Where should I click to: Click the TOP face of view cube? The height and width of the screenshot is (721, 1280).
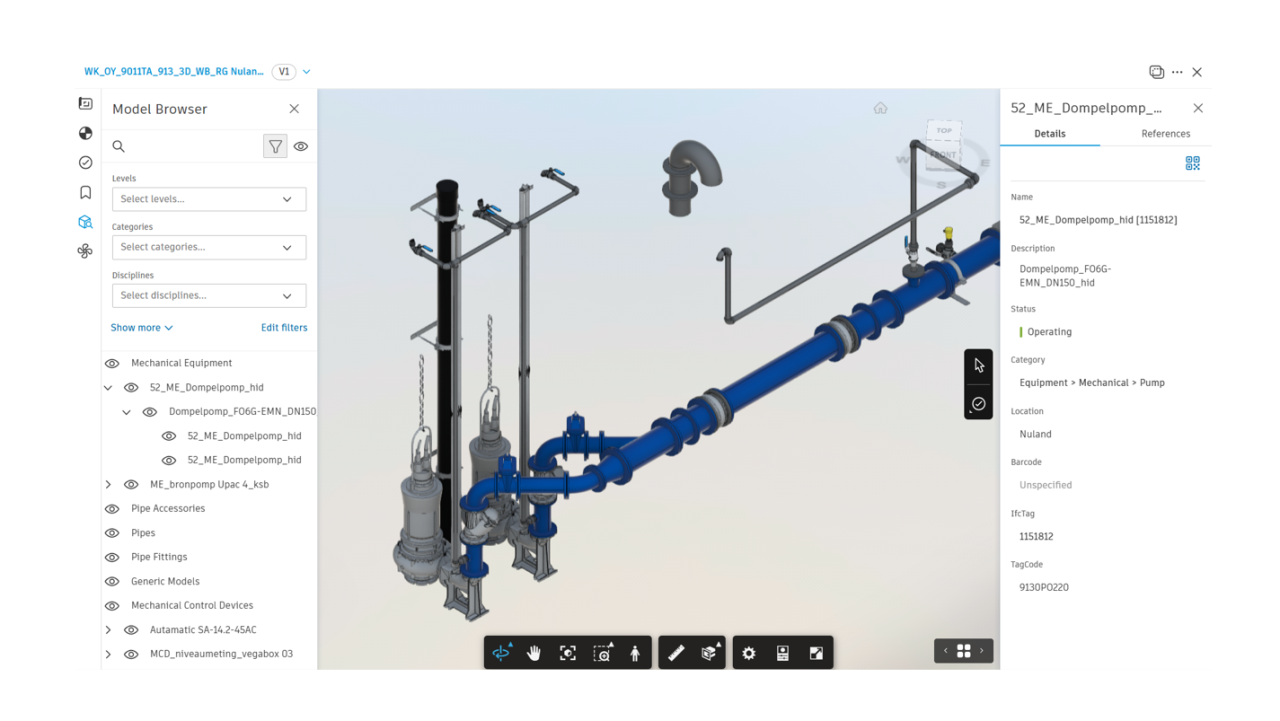(944, 131)
